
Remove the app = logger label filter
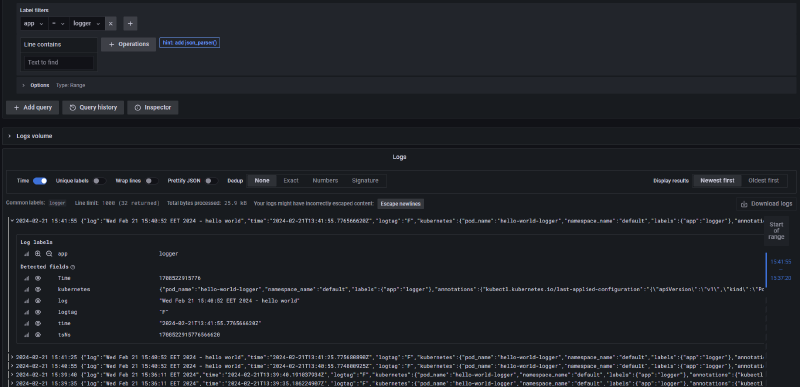(111, 23)
